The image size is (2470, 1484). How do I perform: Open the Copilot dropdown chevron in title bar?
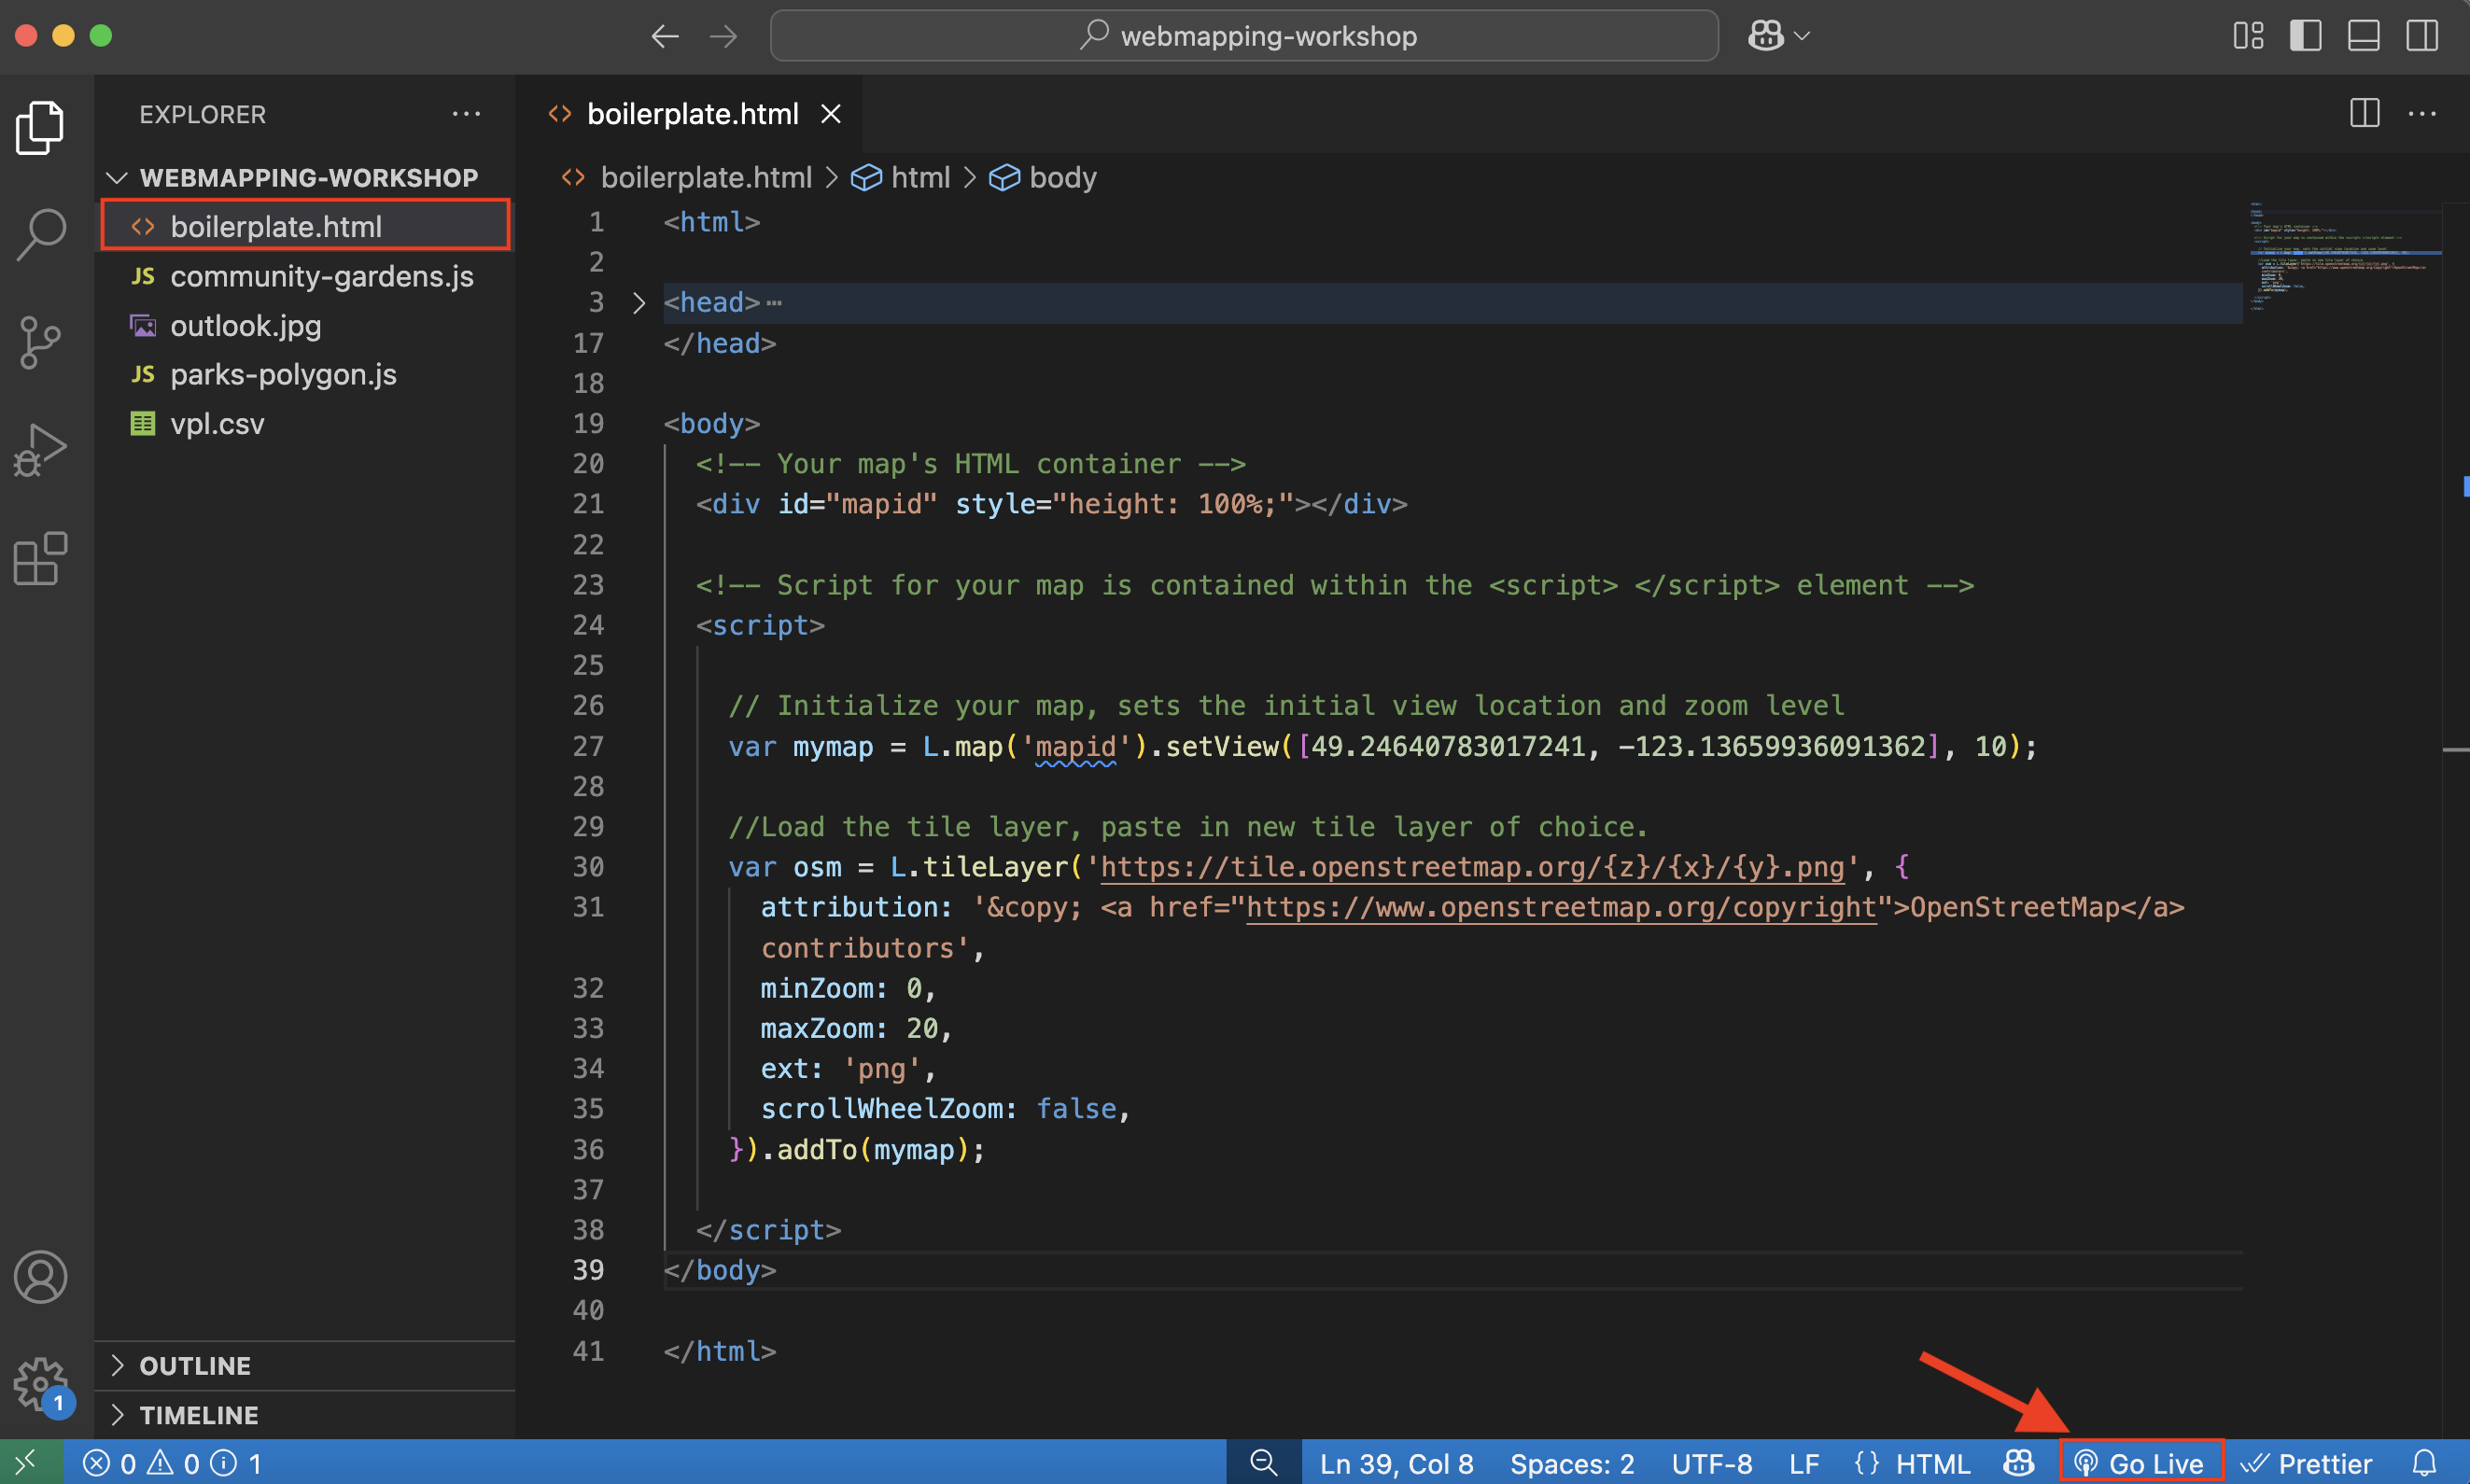[1803, 36]
